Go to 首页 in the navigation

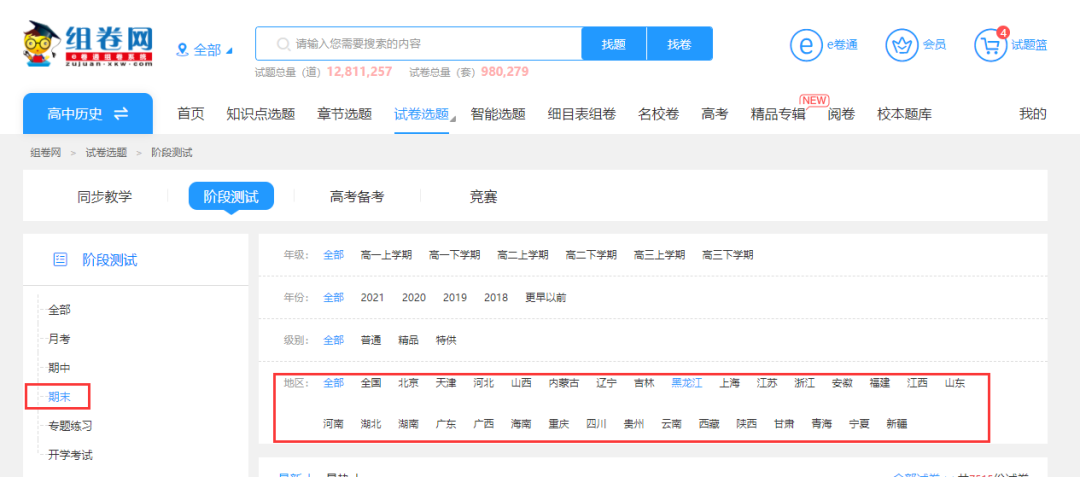click(x=191, y=114)
